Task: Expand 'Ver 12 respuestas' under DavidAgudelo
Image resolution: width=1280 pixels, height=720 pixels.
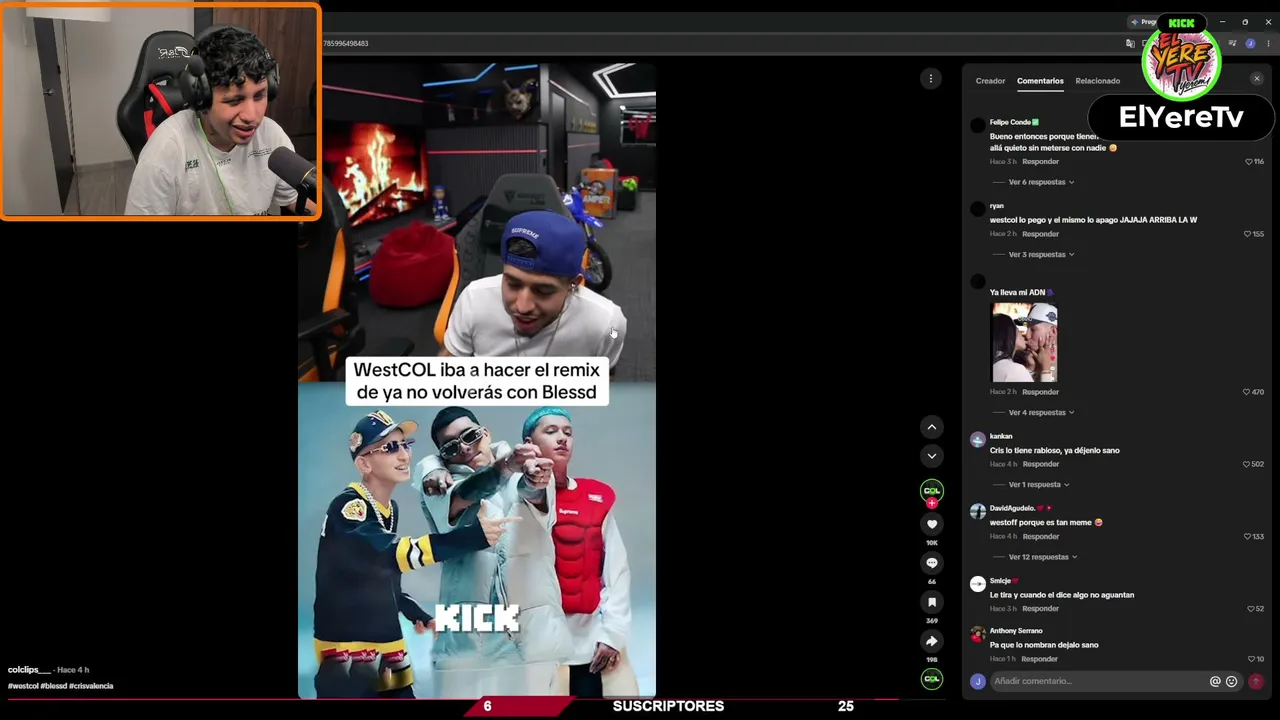Action: tap(1043, 557)
